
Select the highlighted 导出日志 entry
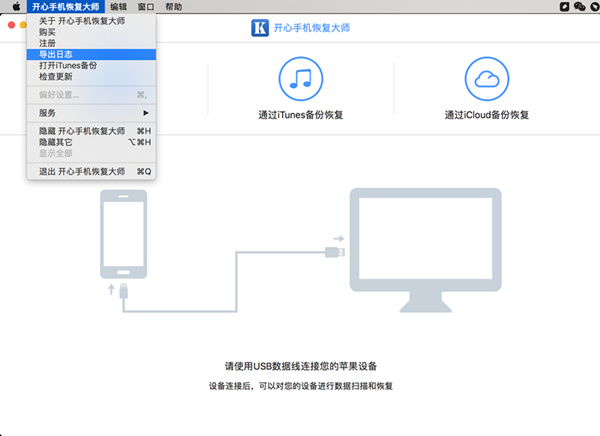(x=91, y=54)
